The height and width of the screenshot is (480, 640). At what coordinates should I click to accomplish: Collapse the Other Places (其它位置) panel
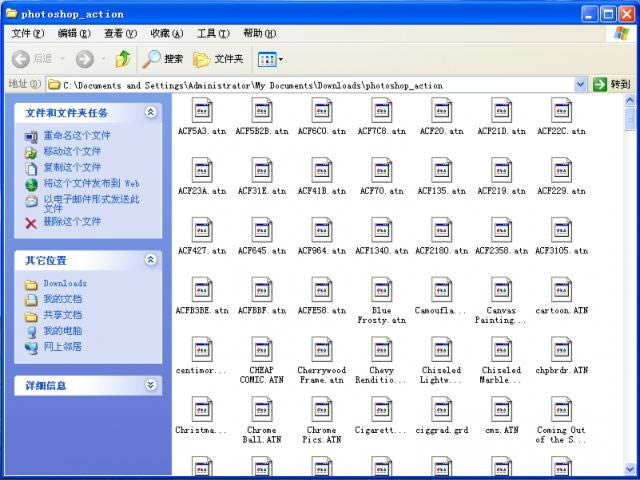pyautogui.click(x=151, y=260)
